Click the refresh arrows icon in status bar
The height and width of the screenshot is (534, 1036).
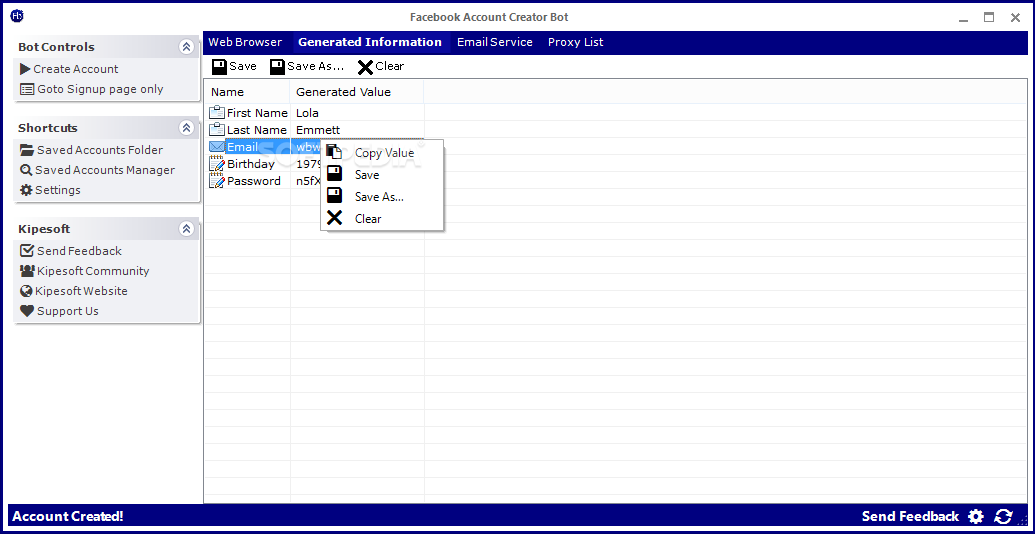[x=1003, y=516]
